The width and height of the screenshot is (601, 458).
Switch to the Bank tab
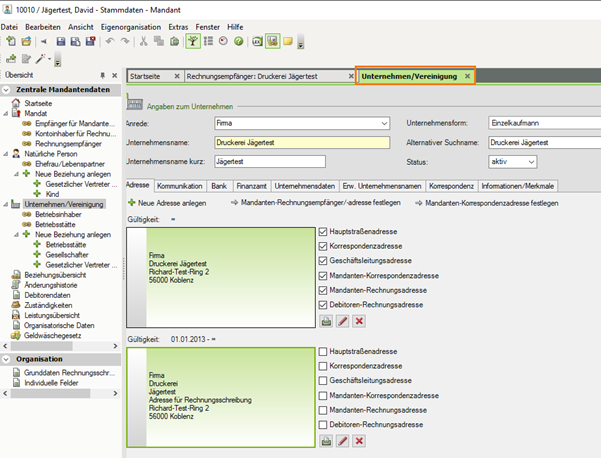tap(218, 186)
